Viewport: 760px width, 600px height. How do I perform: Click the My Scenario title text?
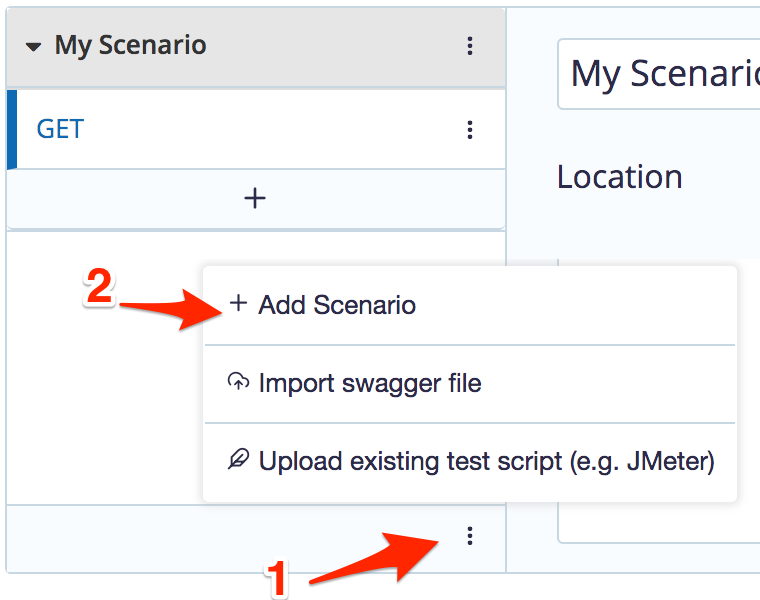[x=130, y=46]
